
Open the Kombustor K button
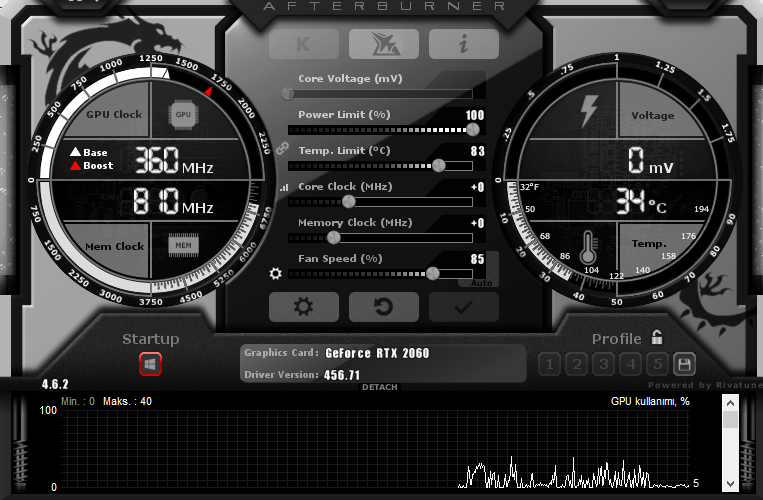pyautogui.click(x=304, y=44)
